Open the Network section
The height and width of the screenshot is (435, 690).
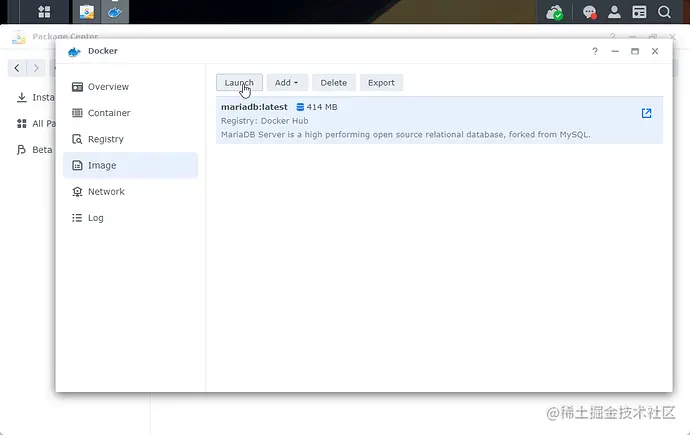click(130, 192)
